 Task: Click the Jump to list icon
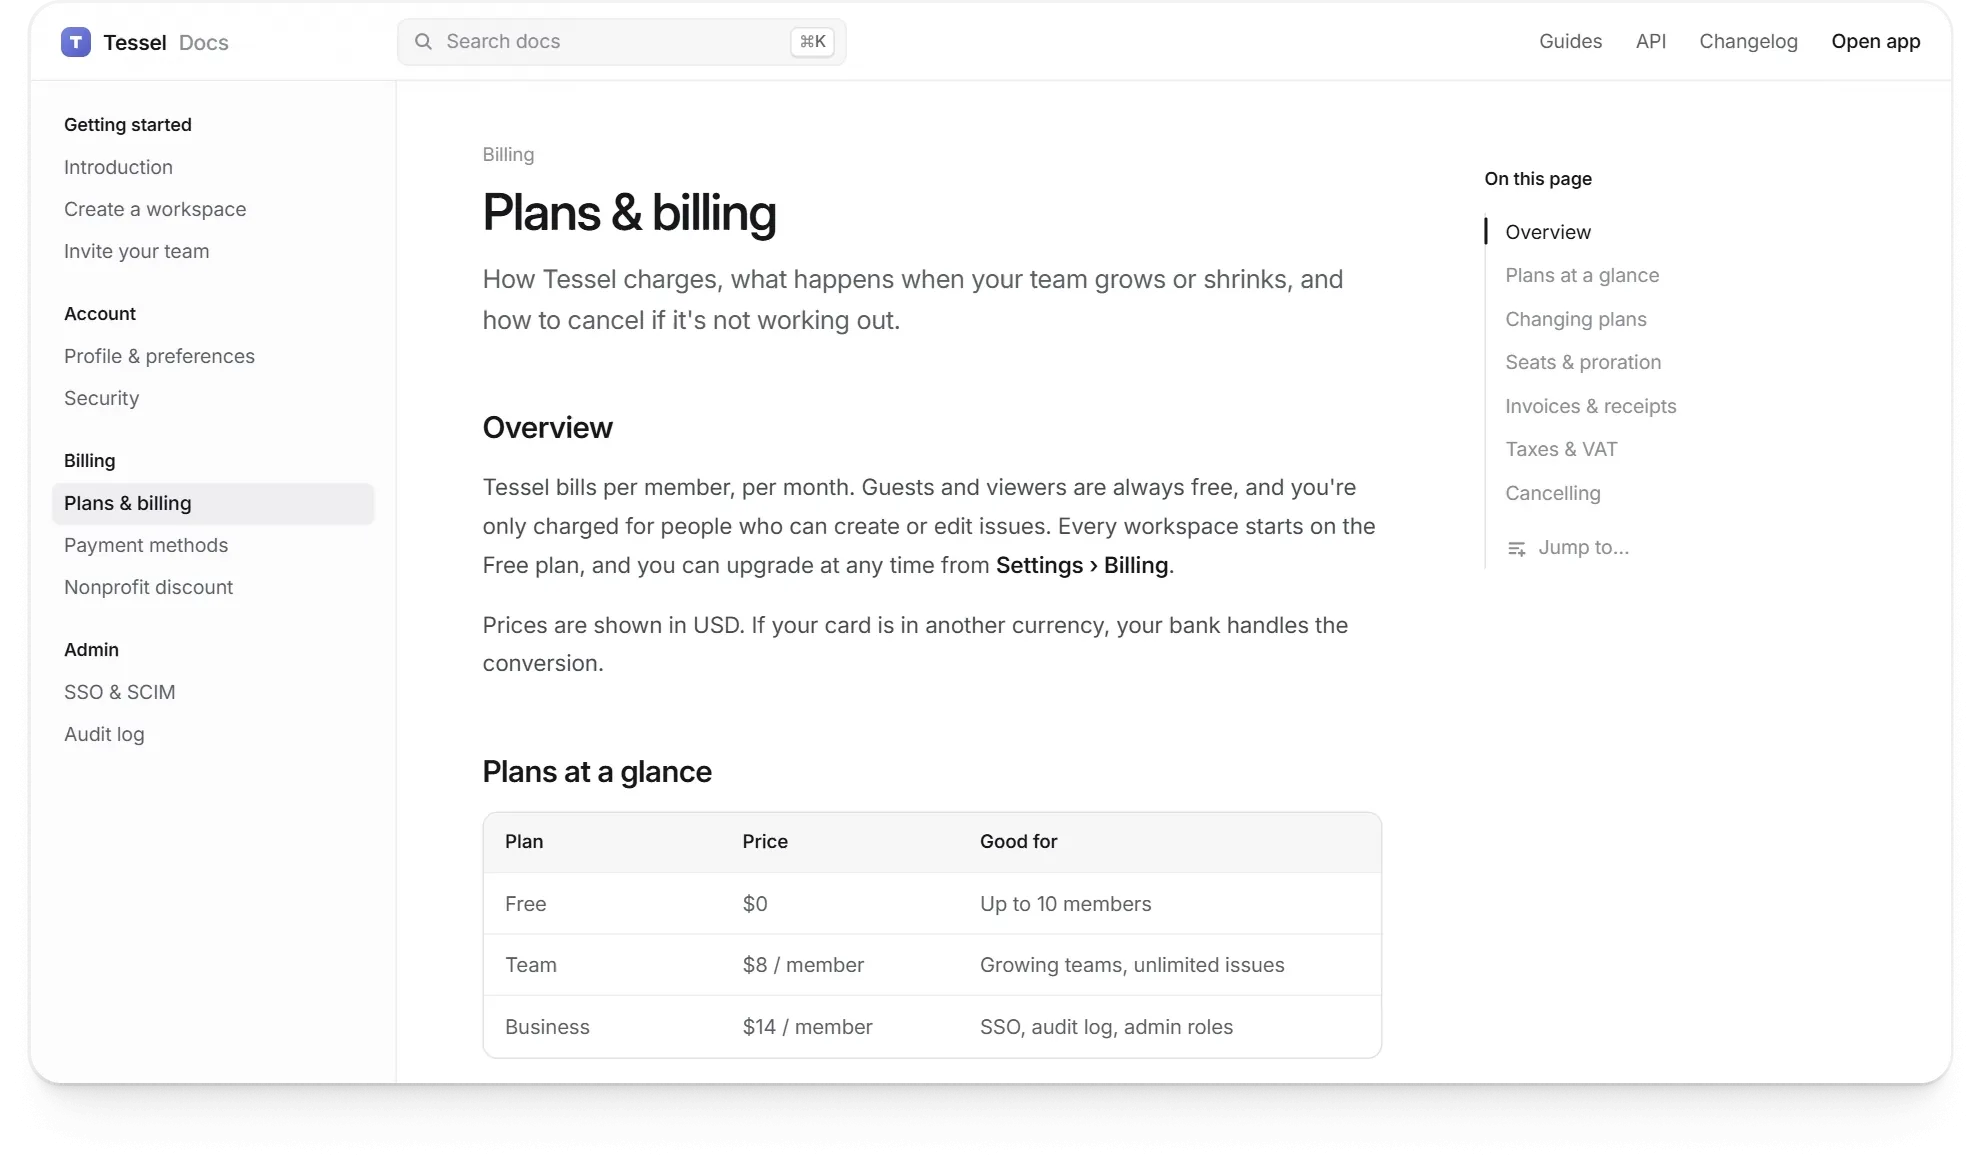click(1516, 548)
